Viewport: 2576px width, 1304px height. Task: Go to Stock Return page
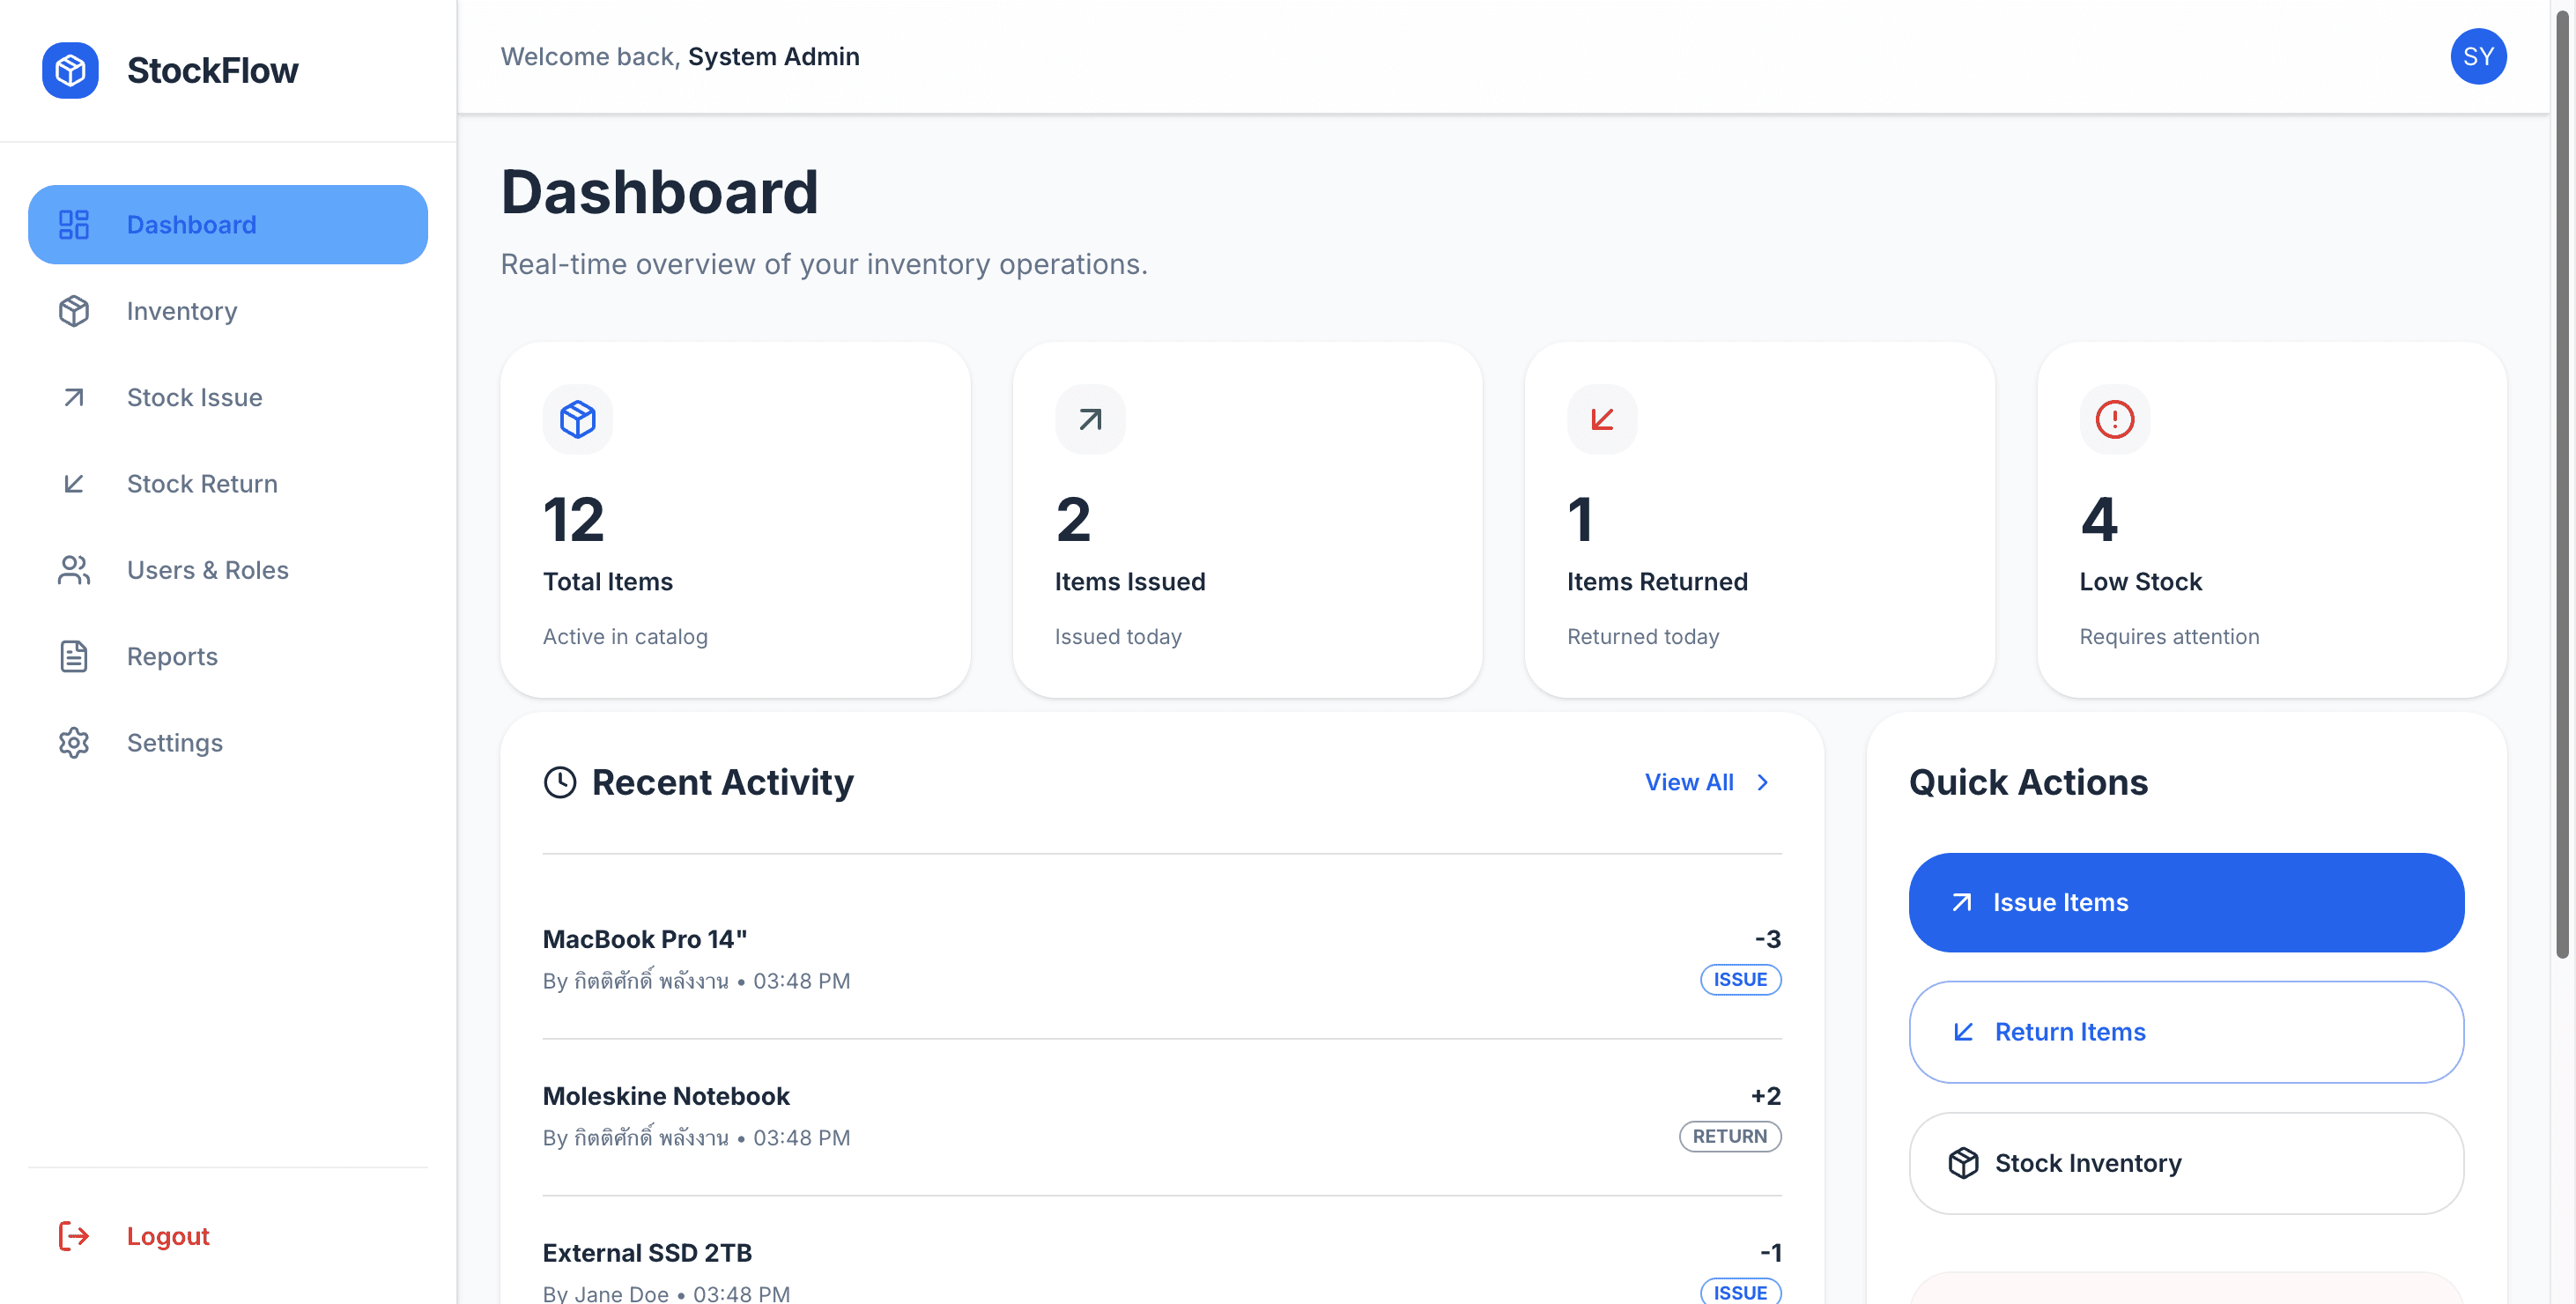(228, 483)
